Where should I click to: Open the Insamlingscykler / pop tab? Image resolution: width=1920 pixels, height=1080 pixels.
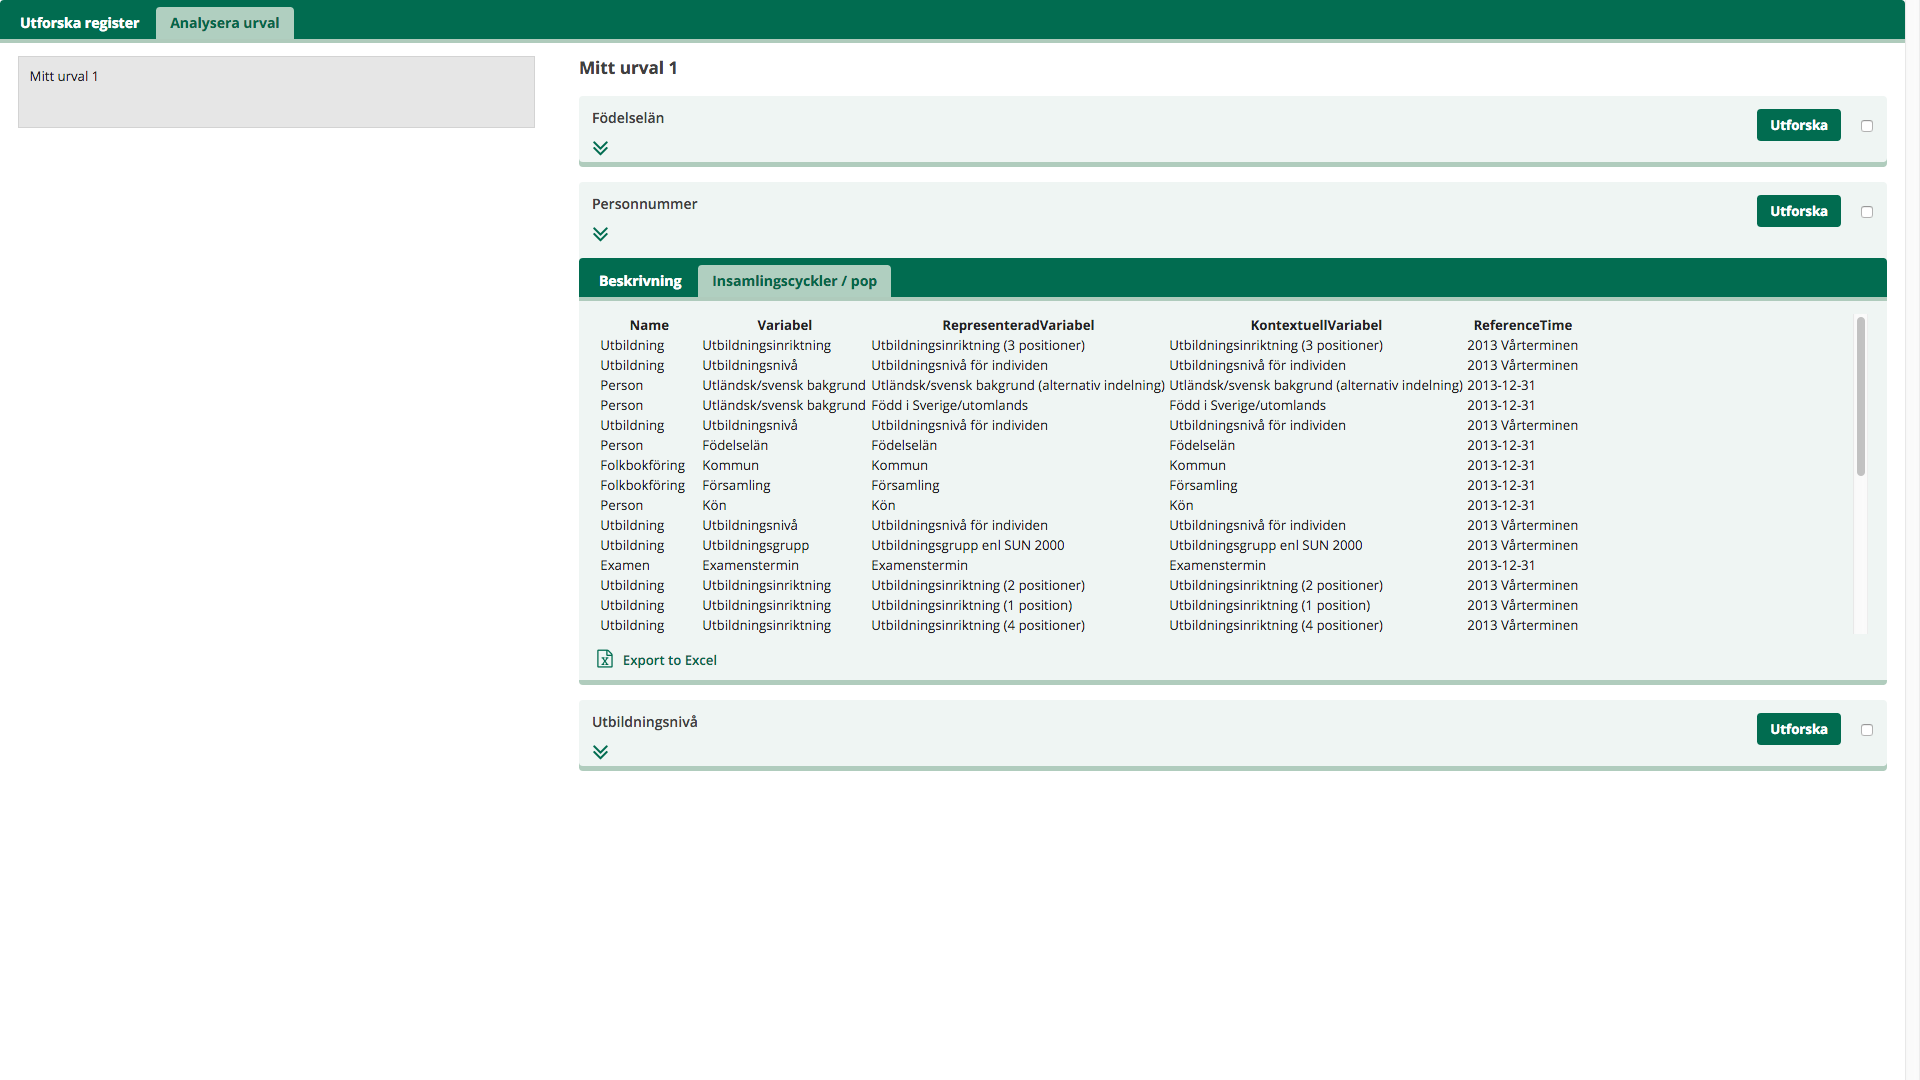[794, 281]
